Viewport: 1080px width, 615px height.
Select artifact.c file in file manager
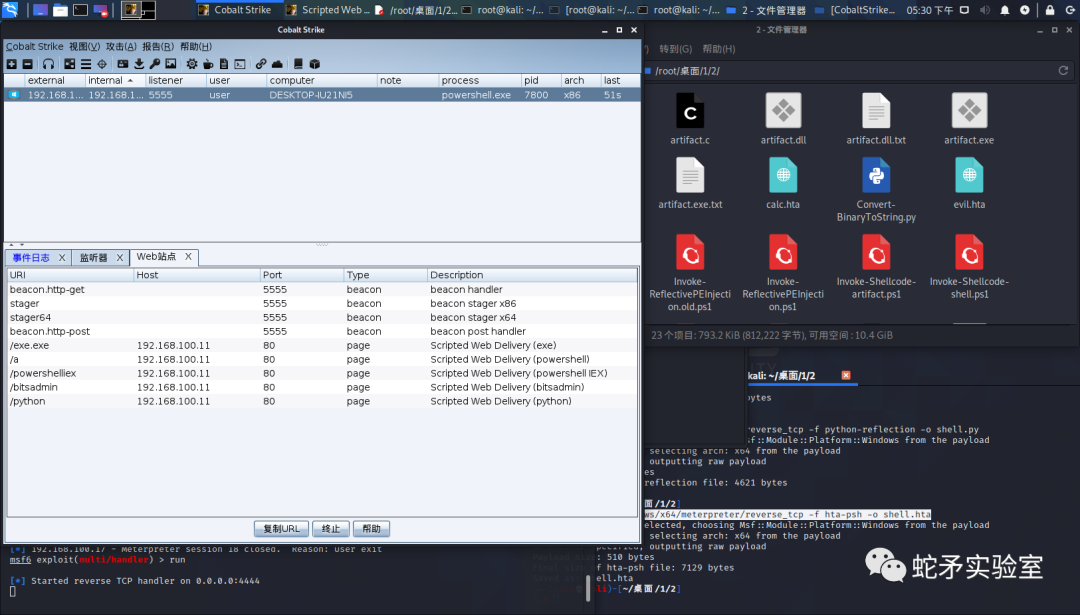point(690,119)
